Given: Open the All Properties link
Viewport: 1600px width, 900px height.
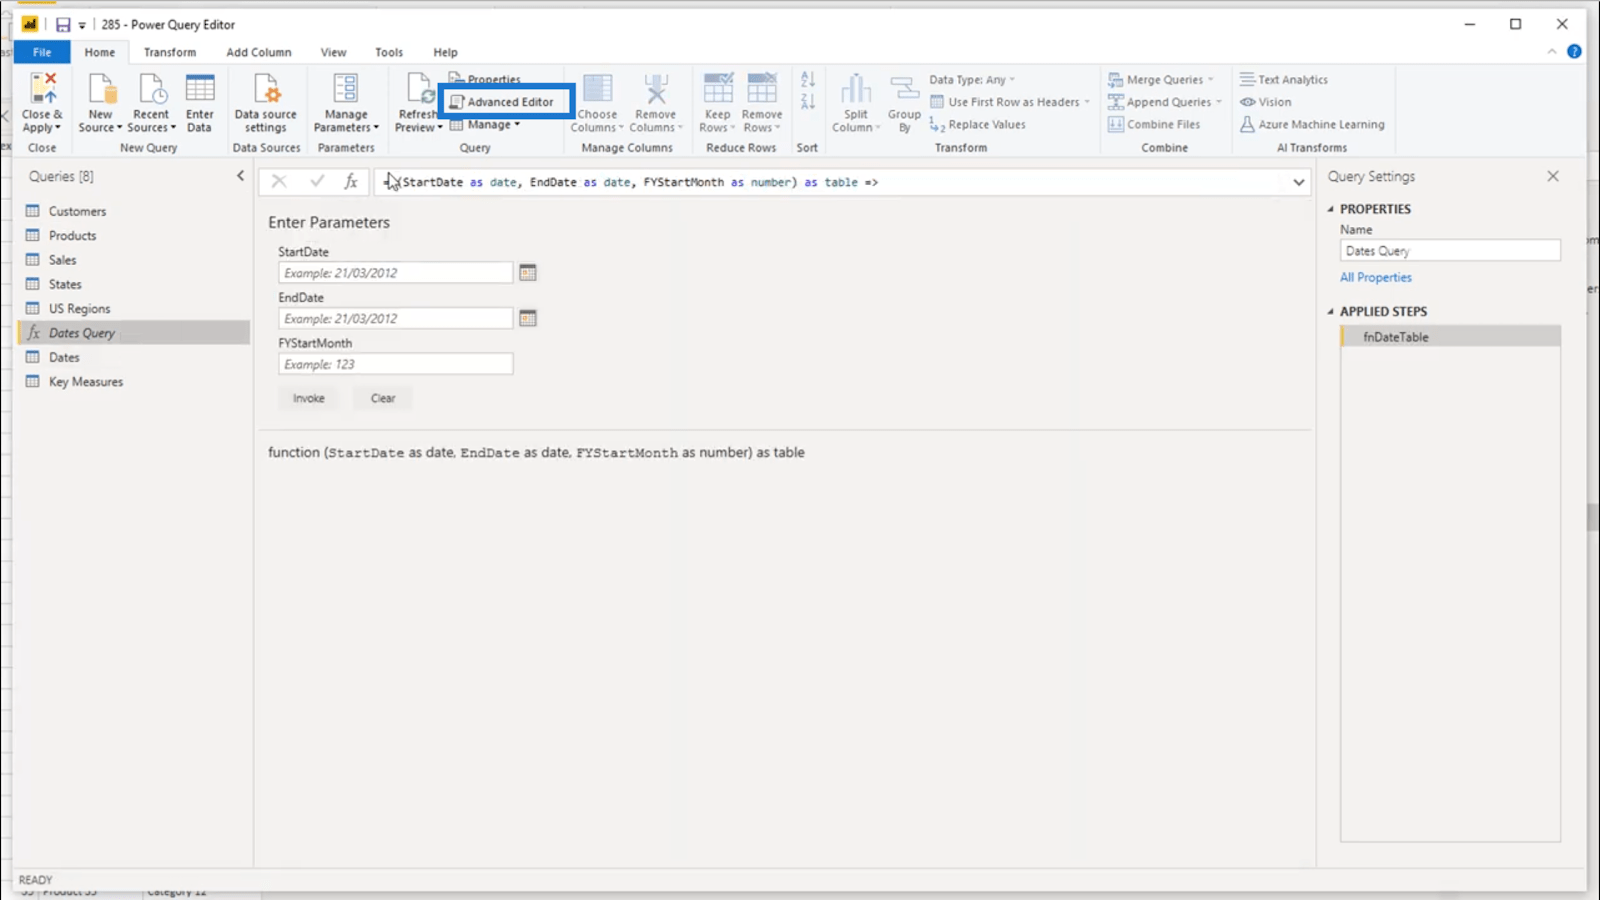Looking at the screenshot, I should pos(1376,278).
